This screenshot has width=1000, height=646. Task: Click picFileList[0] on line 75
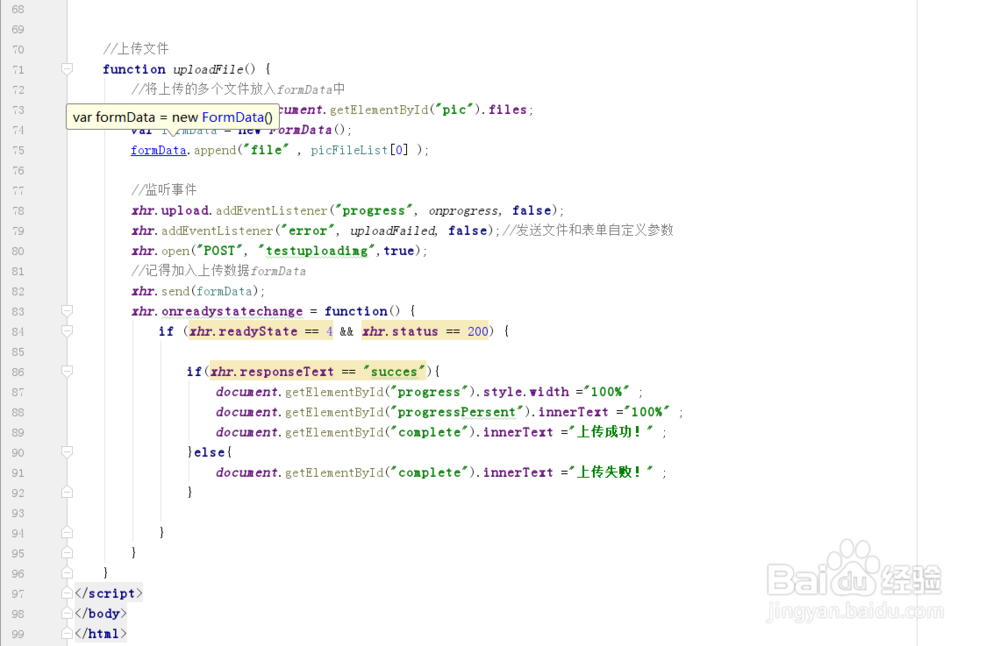click(x=359, y=150)
